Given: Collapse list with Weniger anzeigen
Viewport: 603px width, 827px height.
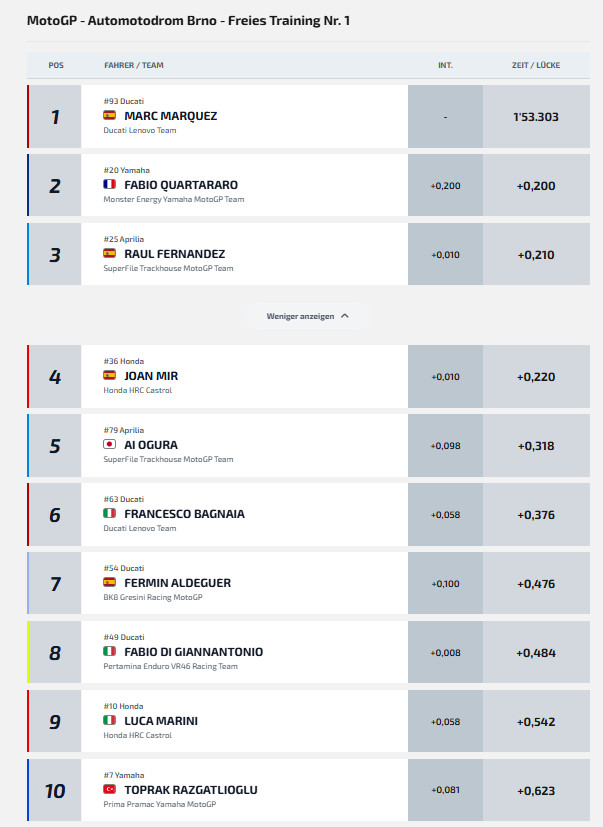Looking at the screenshot, I should pyautogui.click(x=308, y=316).
